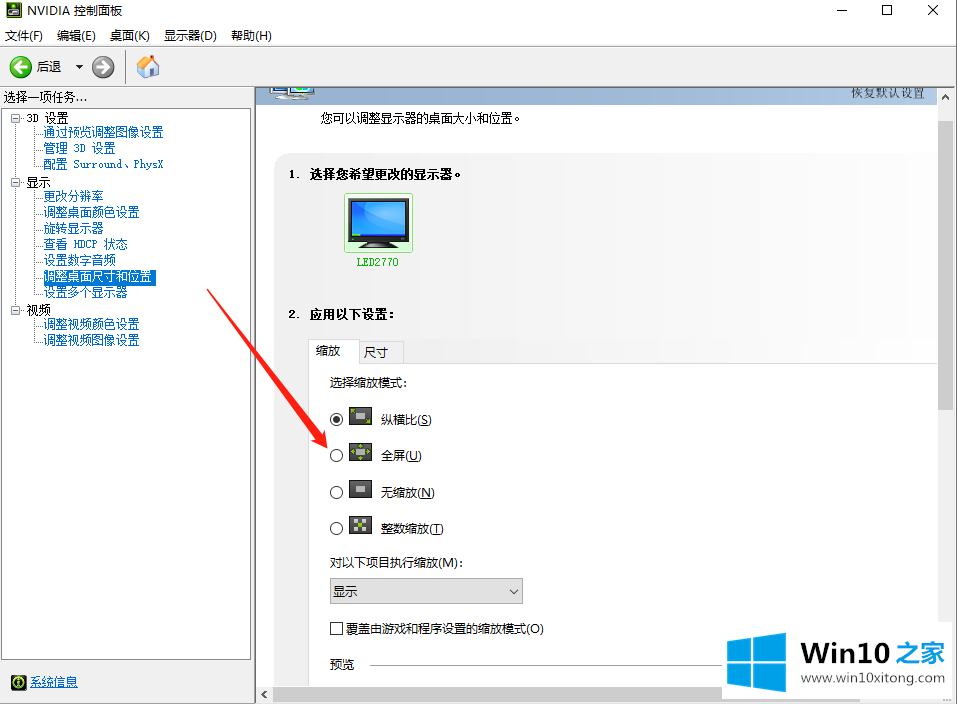Select 更改分辨率 in the task tree
The width and height of the screenshot is (957, 704).
pyautogui.click(x=73, y=196)
